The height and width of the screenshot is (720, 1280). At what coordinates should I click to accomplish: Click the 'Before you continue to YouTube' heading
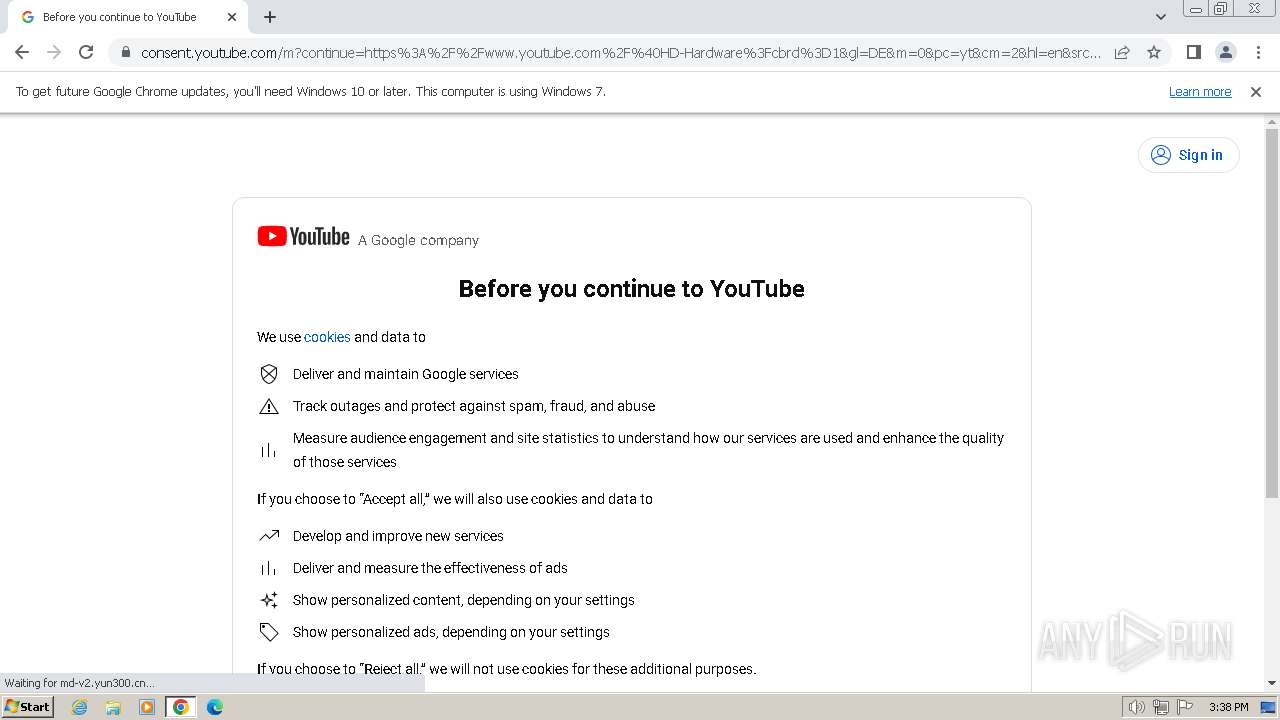631,289
